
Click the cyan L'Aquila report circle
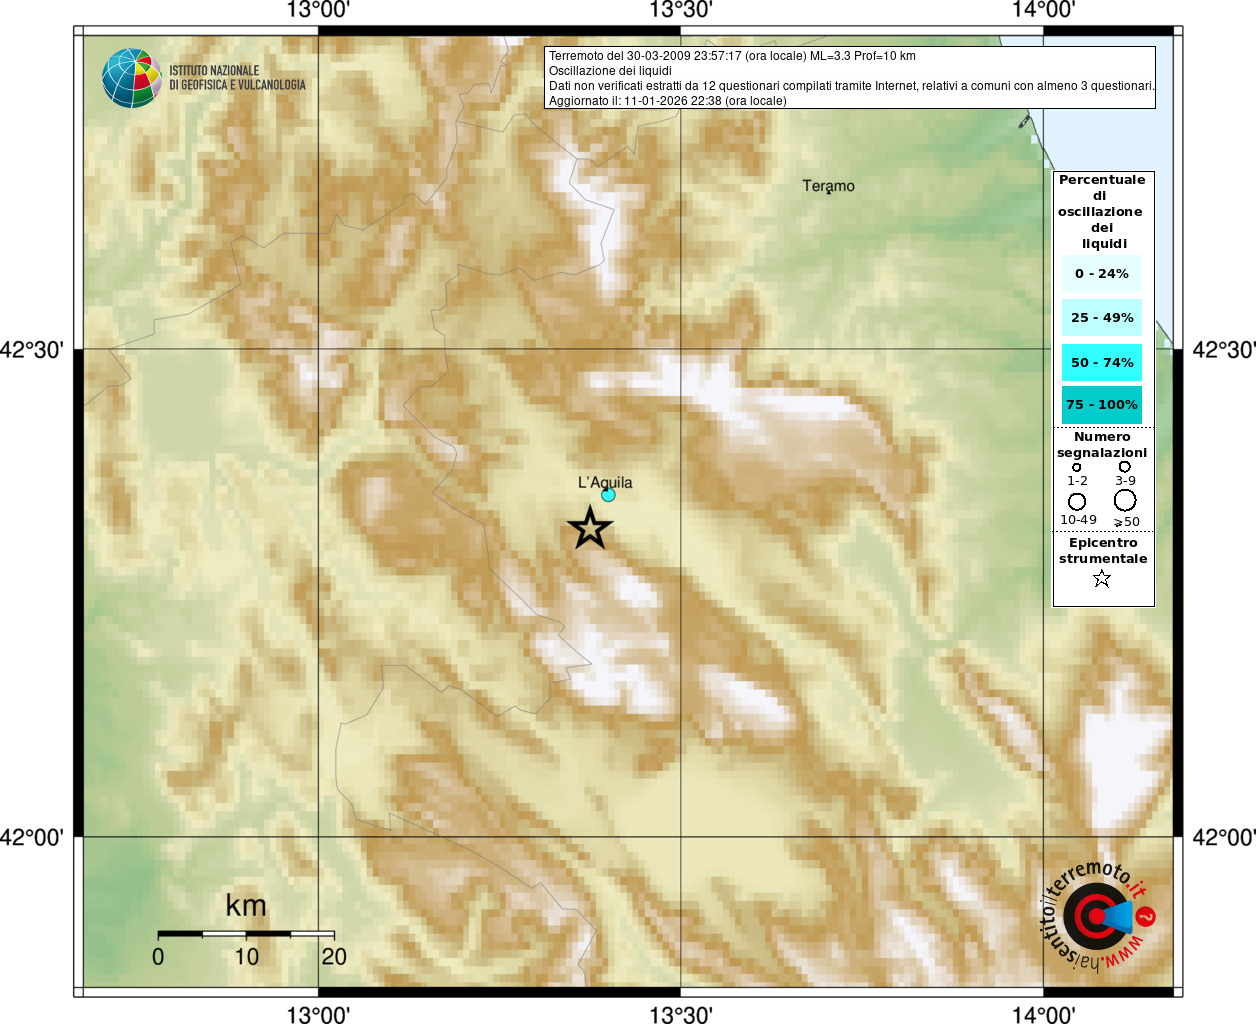click(x=608, y=495)
